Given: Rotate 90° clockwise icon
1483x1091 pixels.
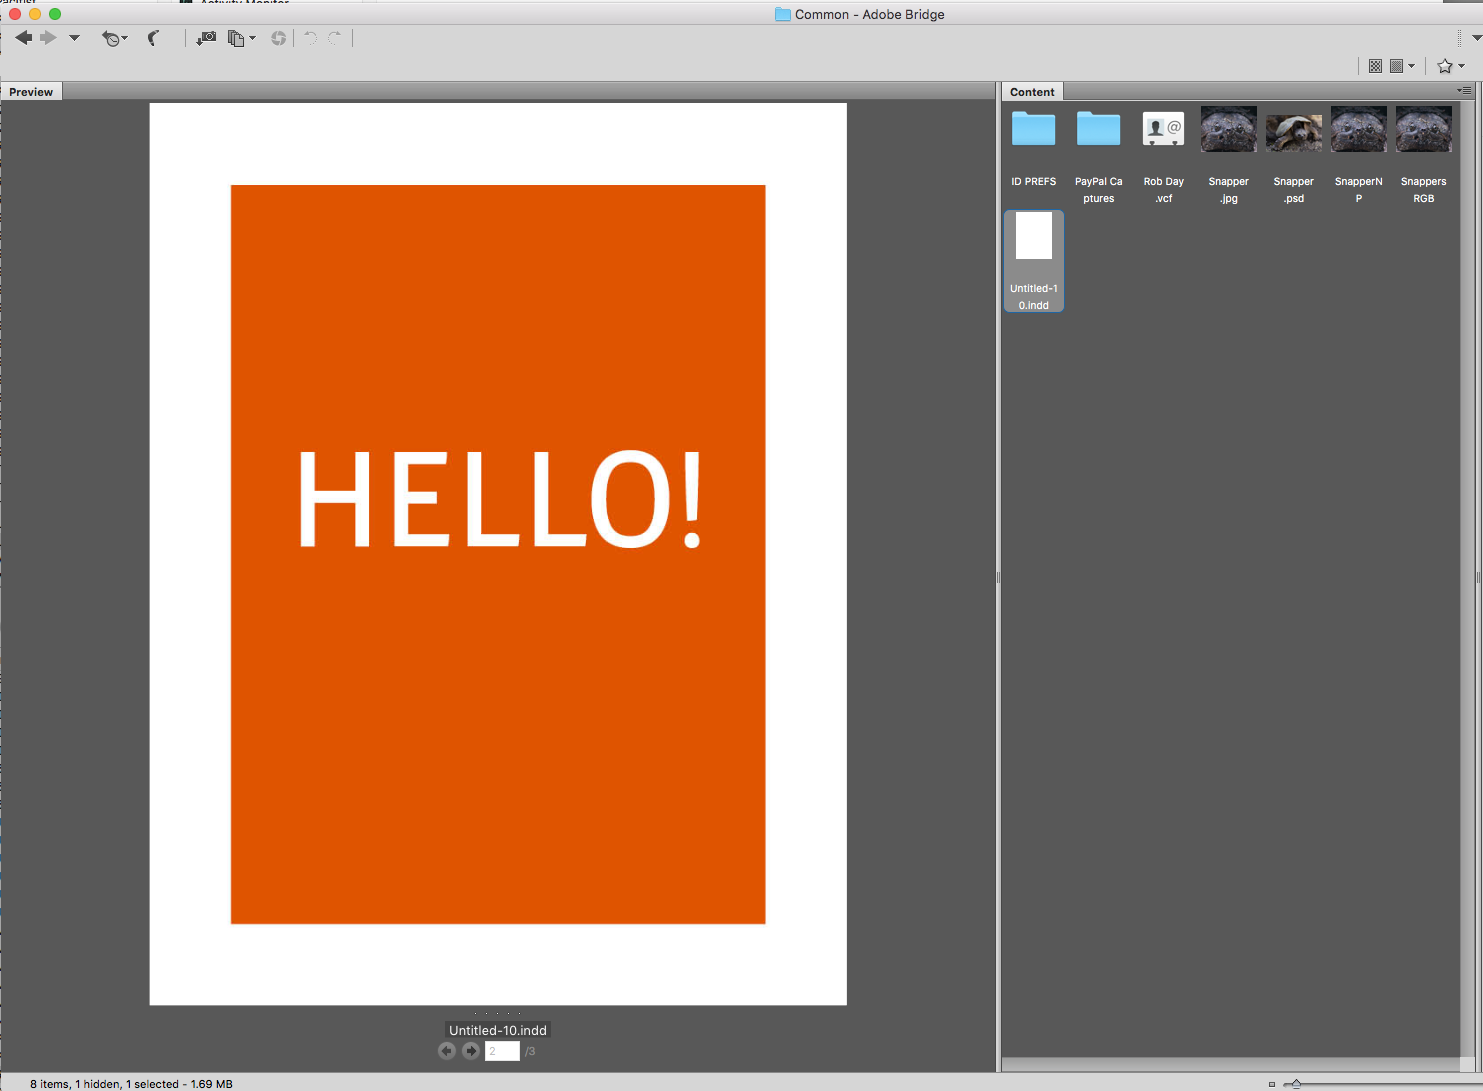Looking at the screenshot, I should click(335, 38).
